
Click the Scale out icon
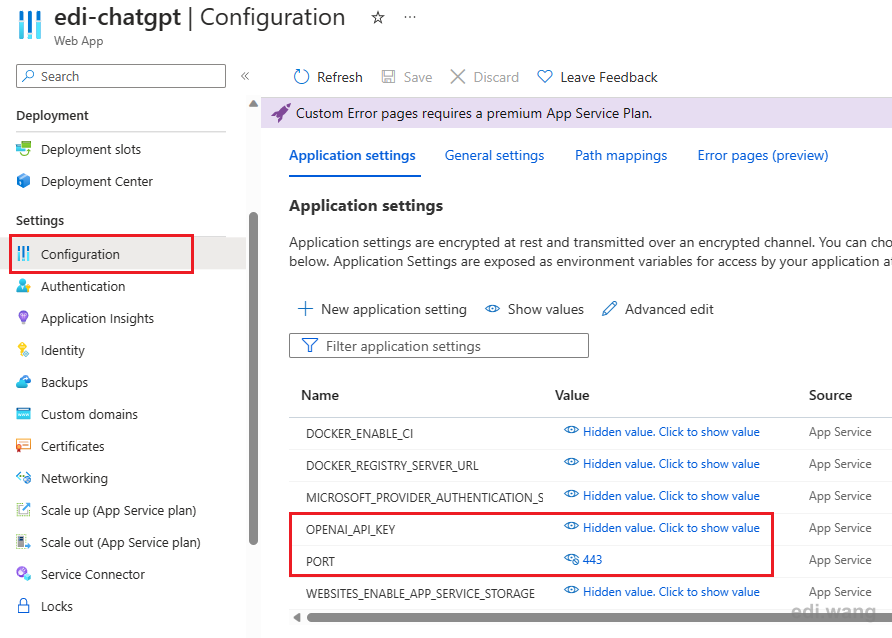[23, 541]
